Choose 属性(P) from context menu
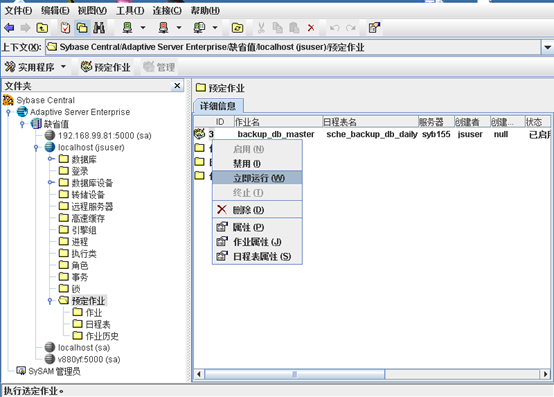Image resolution: width=554 pixels, height=397 pixels. click(x=257, y=227)
